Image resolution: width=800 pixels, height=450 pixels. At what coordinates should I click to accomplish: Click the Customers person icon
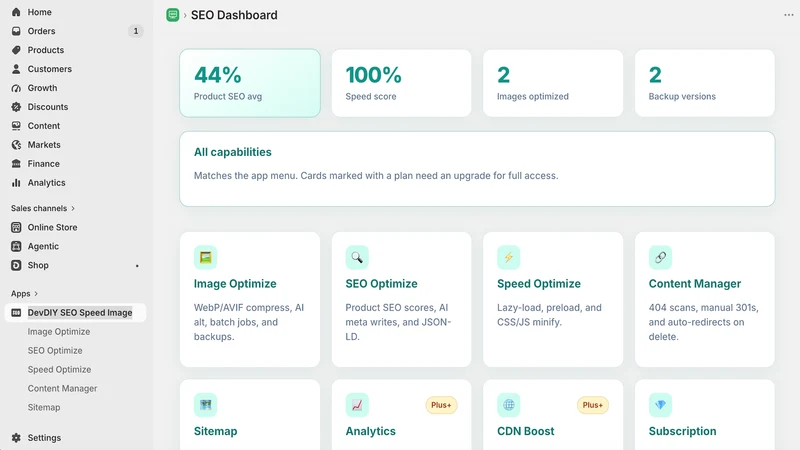click(16, 69)
